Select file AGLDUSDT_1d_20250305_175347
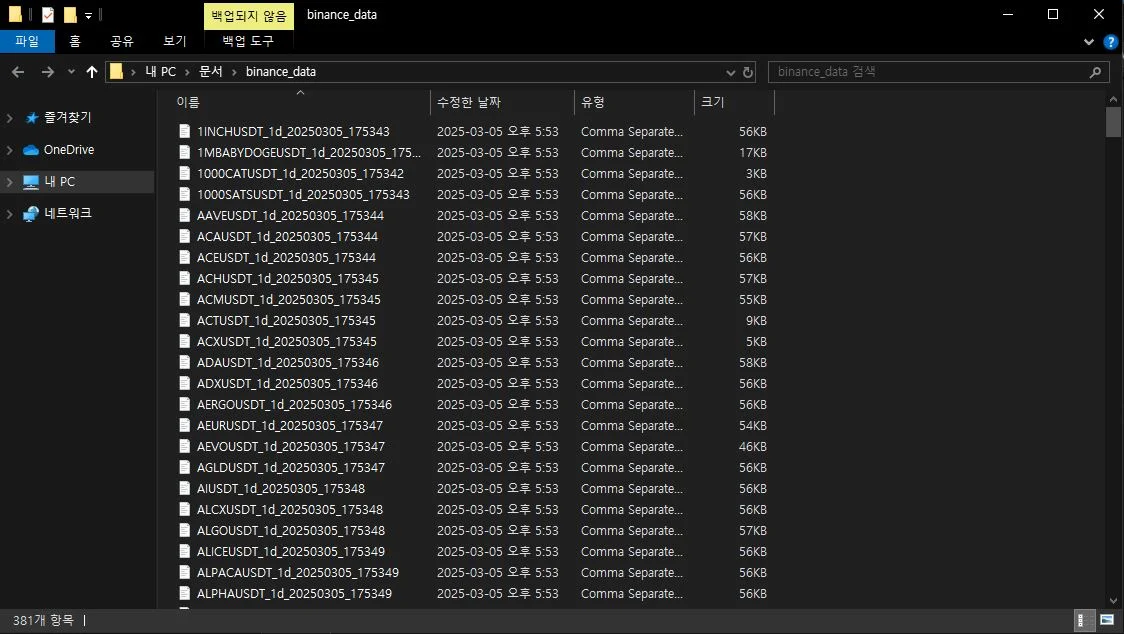This screenshot has width=1124, height=634. pyautogui.click(x=291, y=468)
